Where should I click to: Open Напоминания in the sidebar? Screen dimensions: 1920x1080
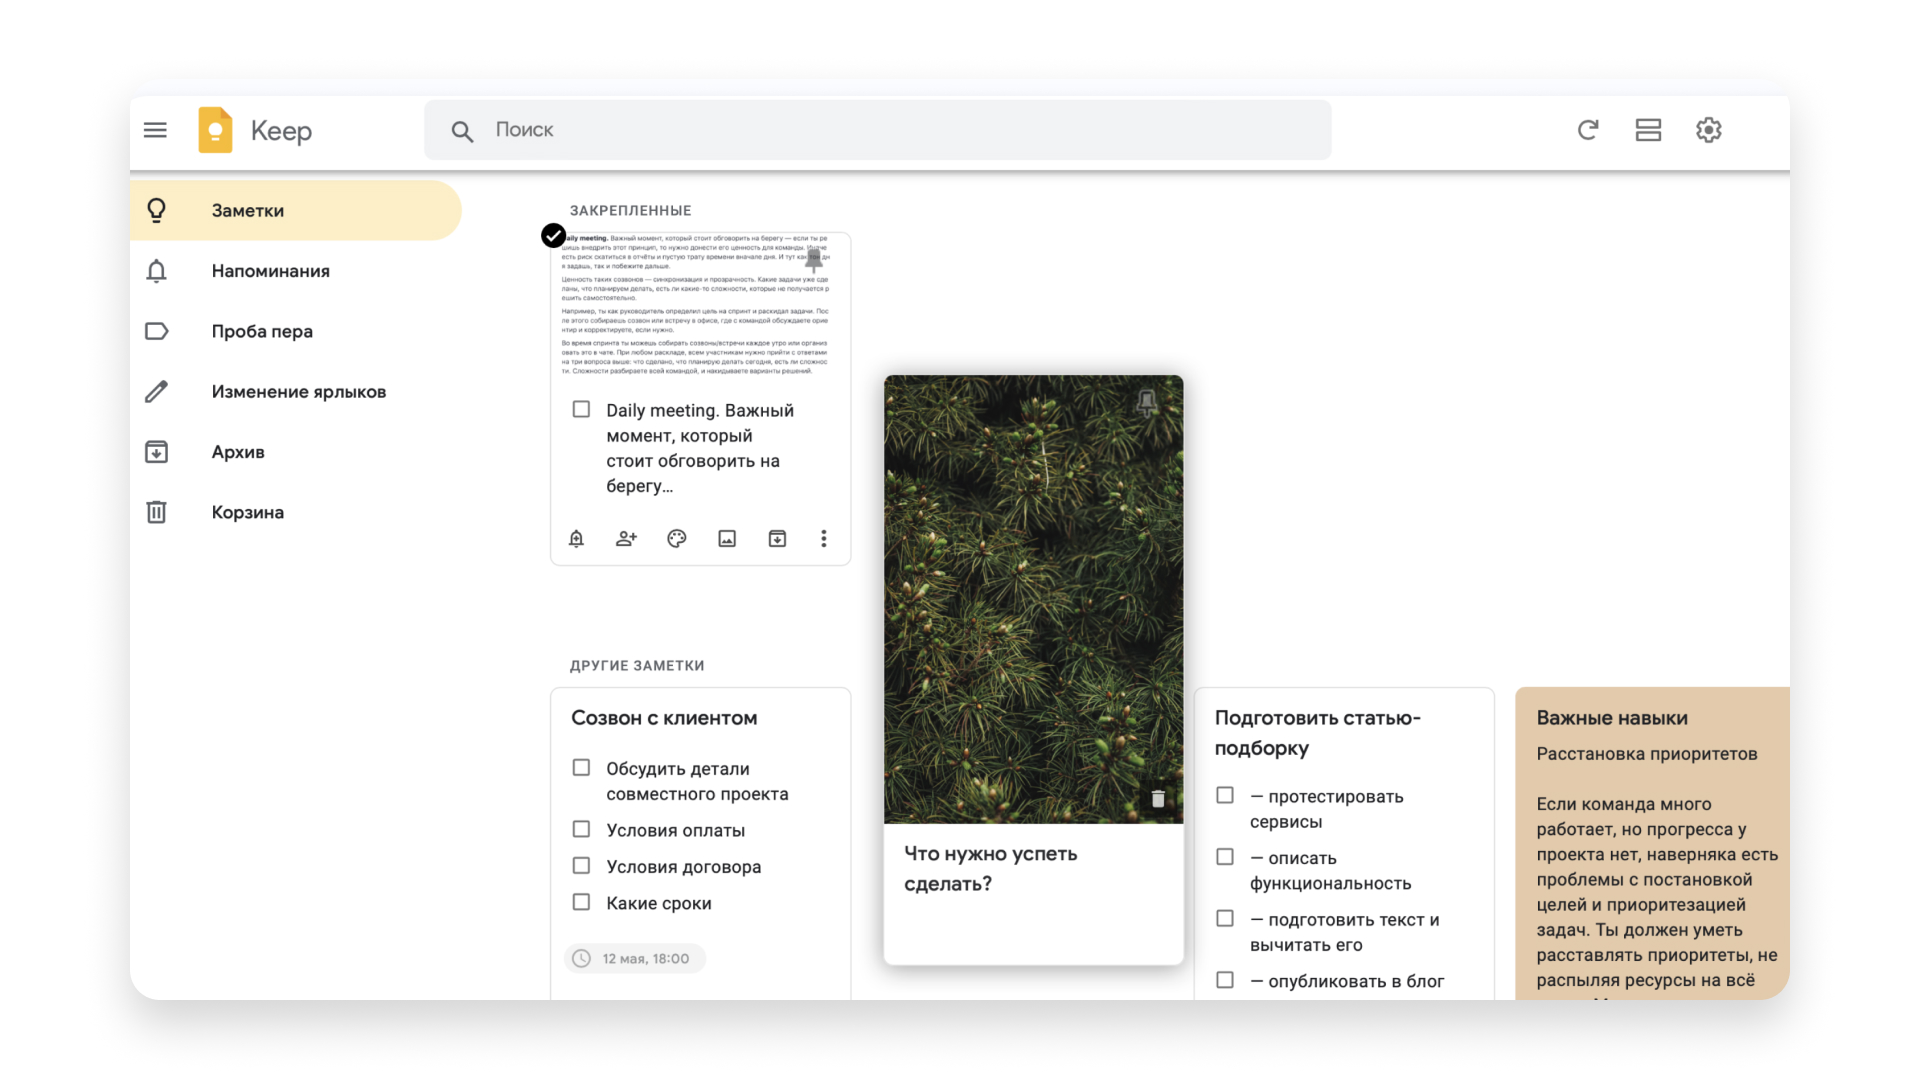coord(295,271)
